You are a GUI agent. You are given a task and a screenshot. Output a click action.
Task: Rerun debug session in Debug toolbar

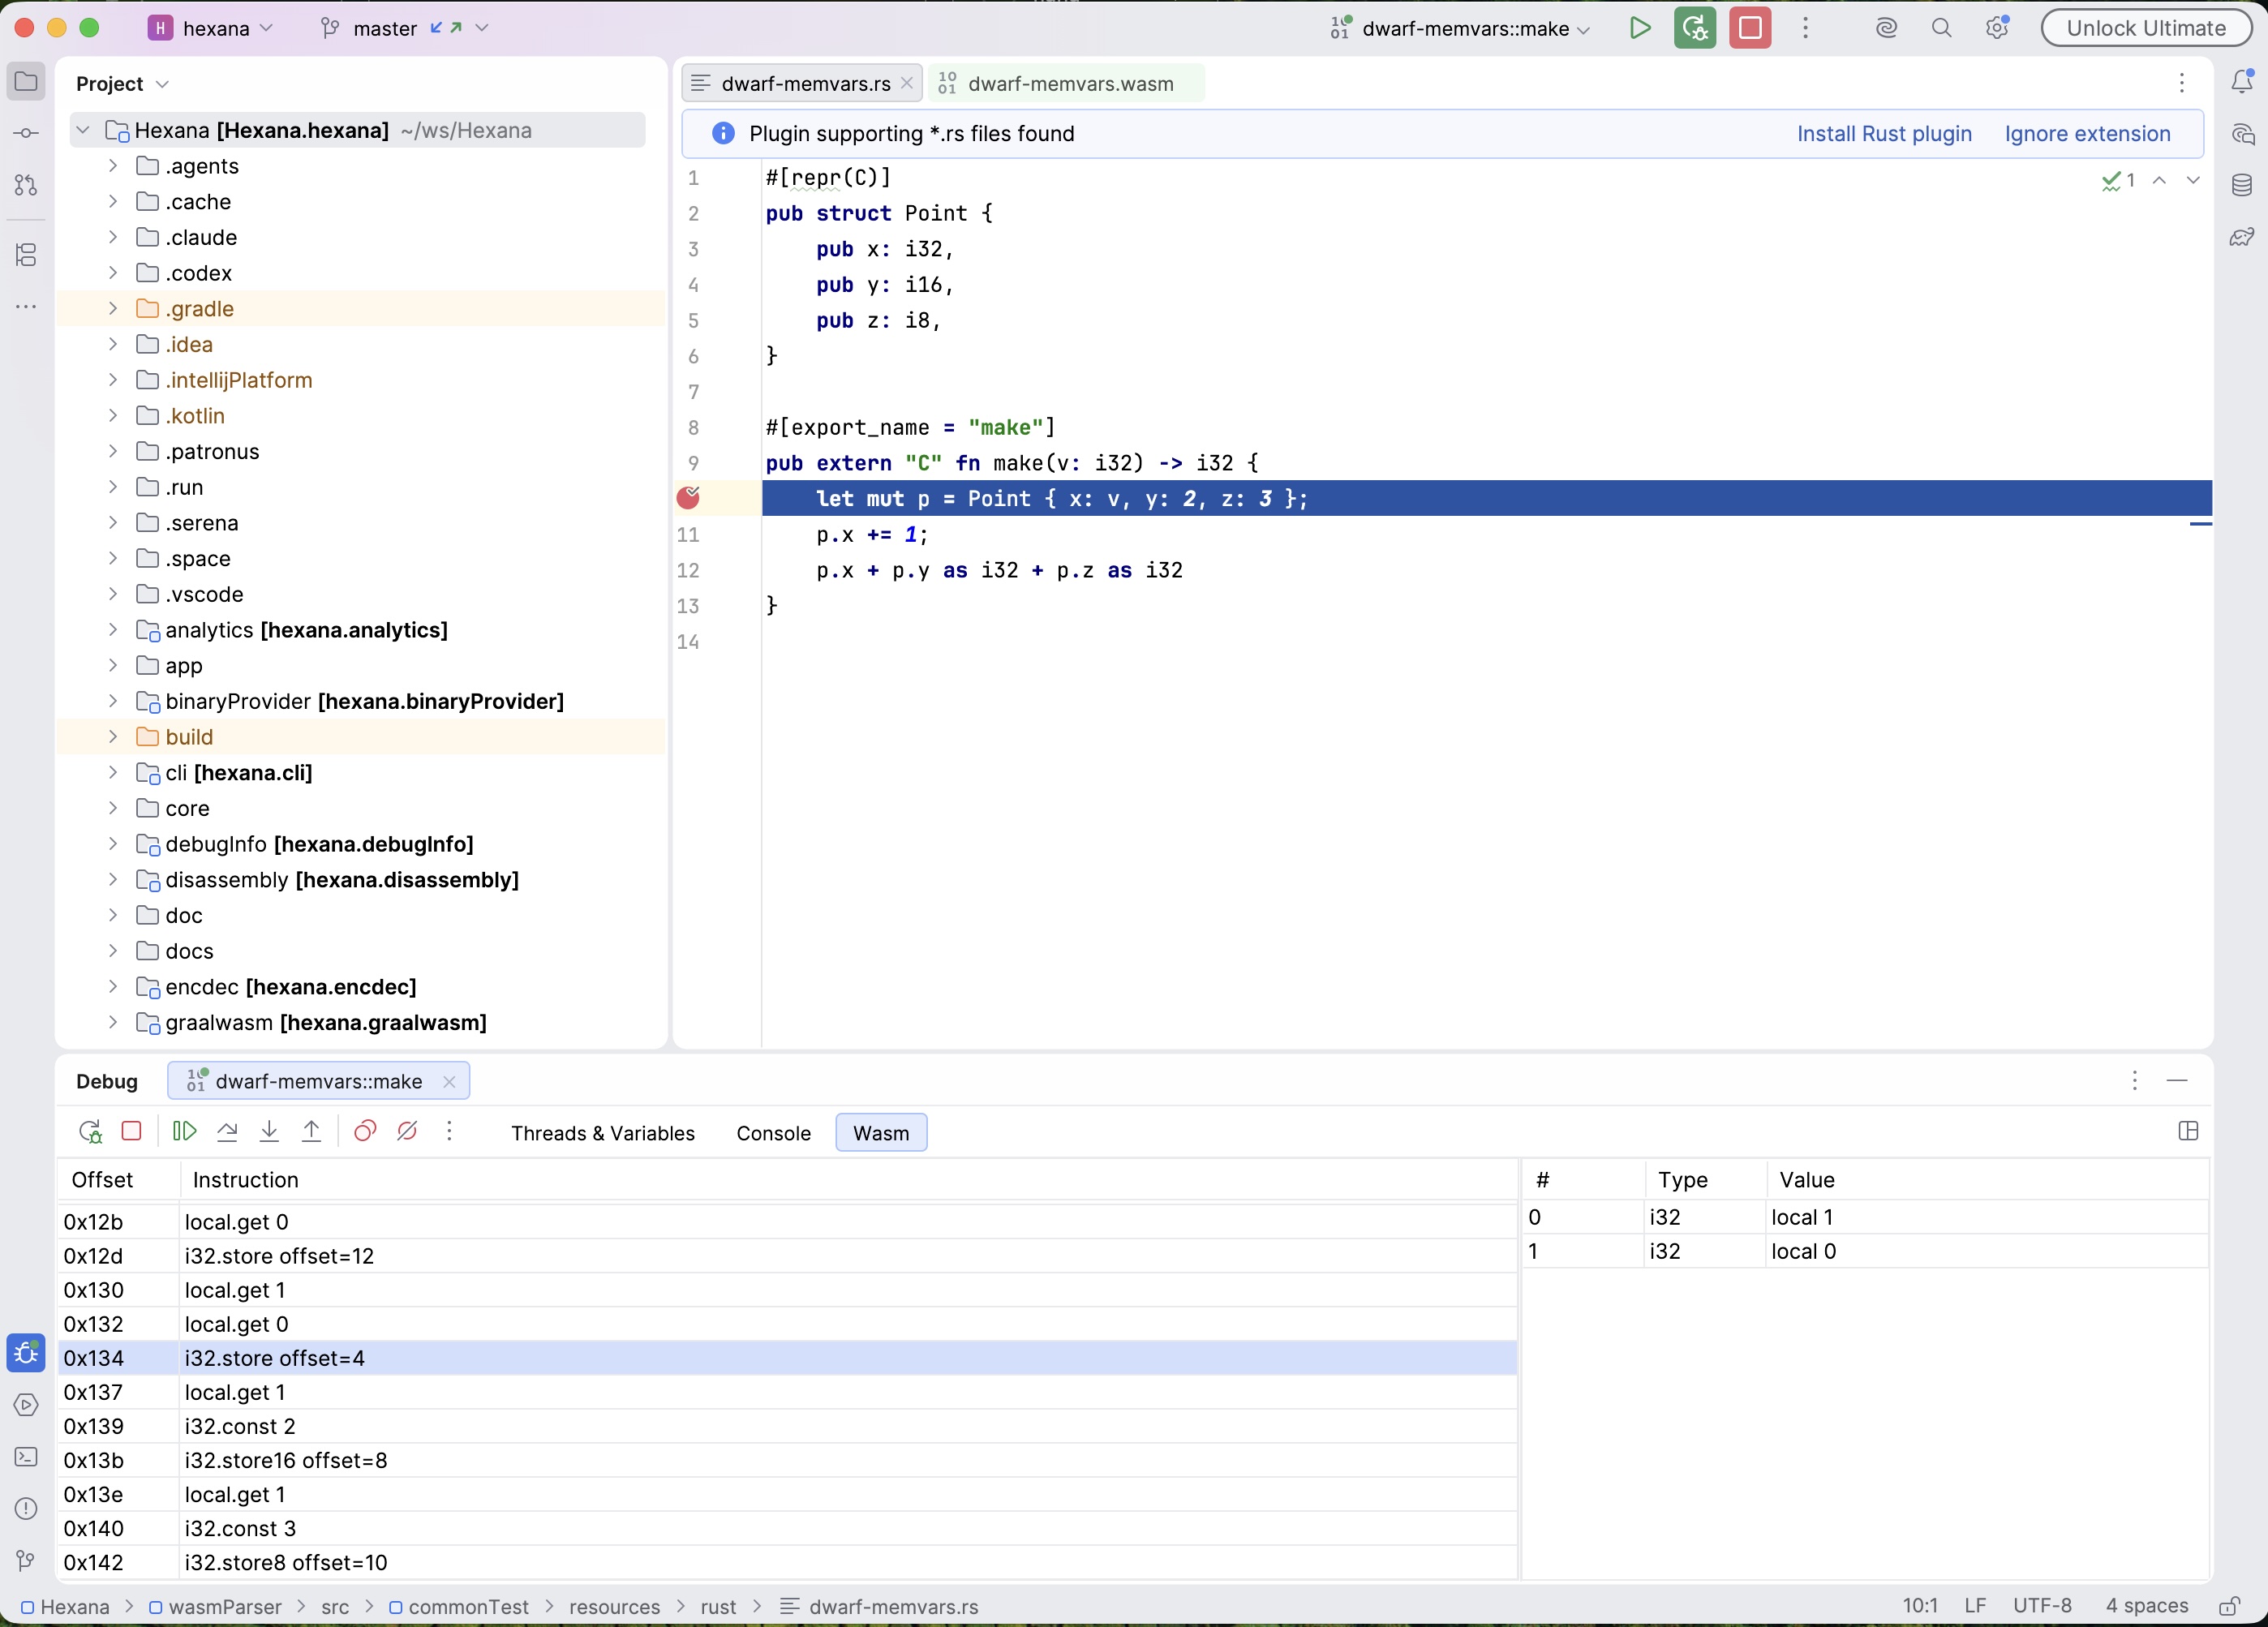(x=90, y=1131)
